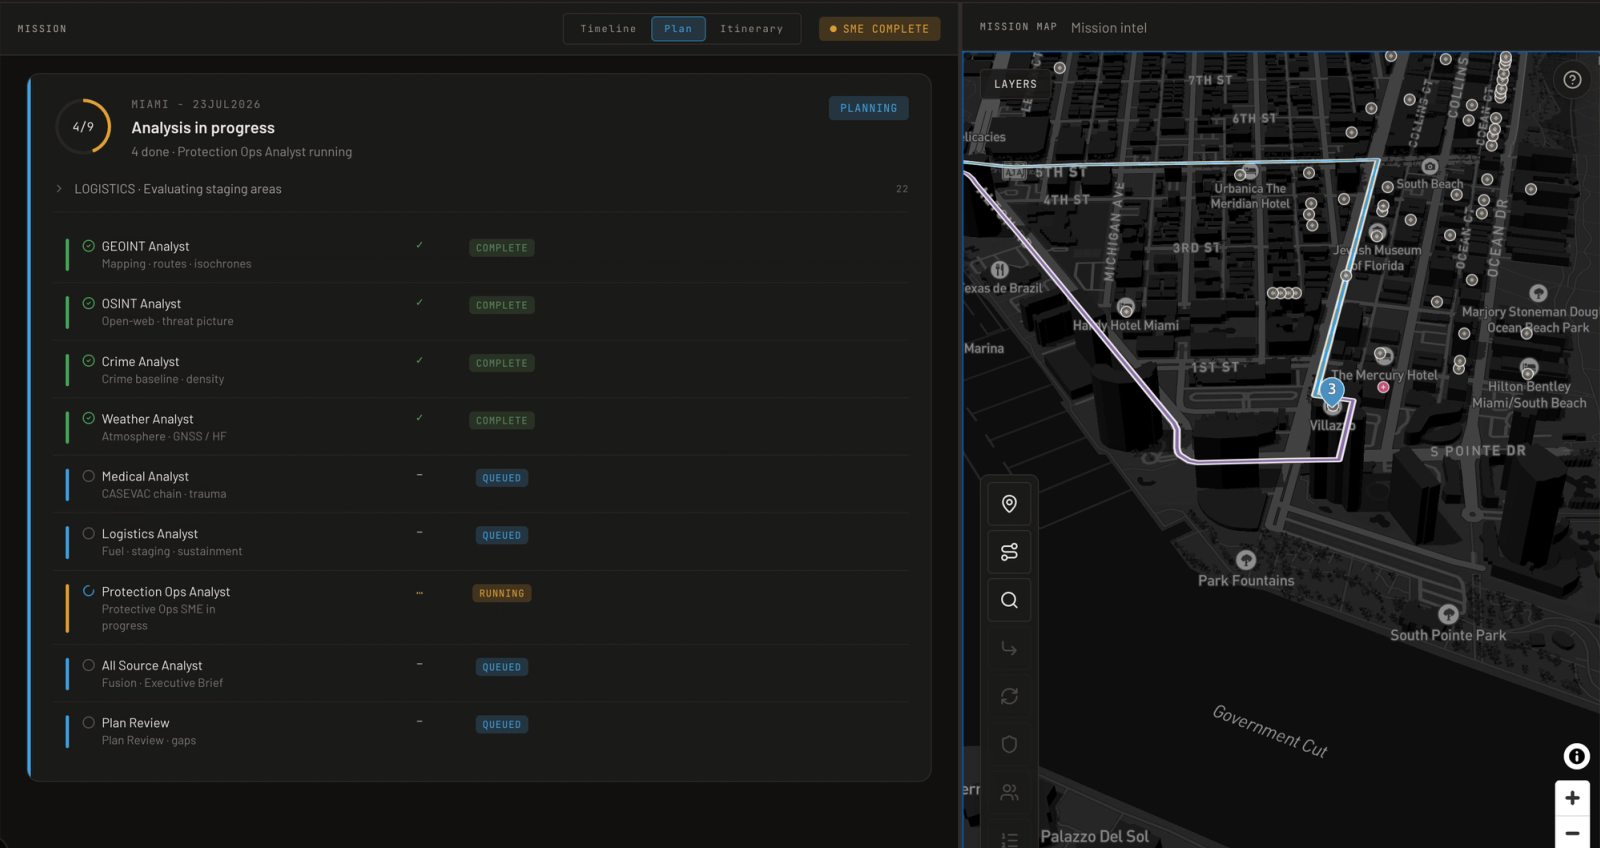Open the Mission intel tab

coord(1109,28)
